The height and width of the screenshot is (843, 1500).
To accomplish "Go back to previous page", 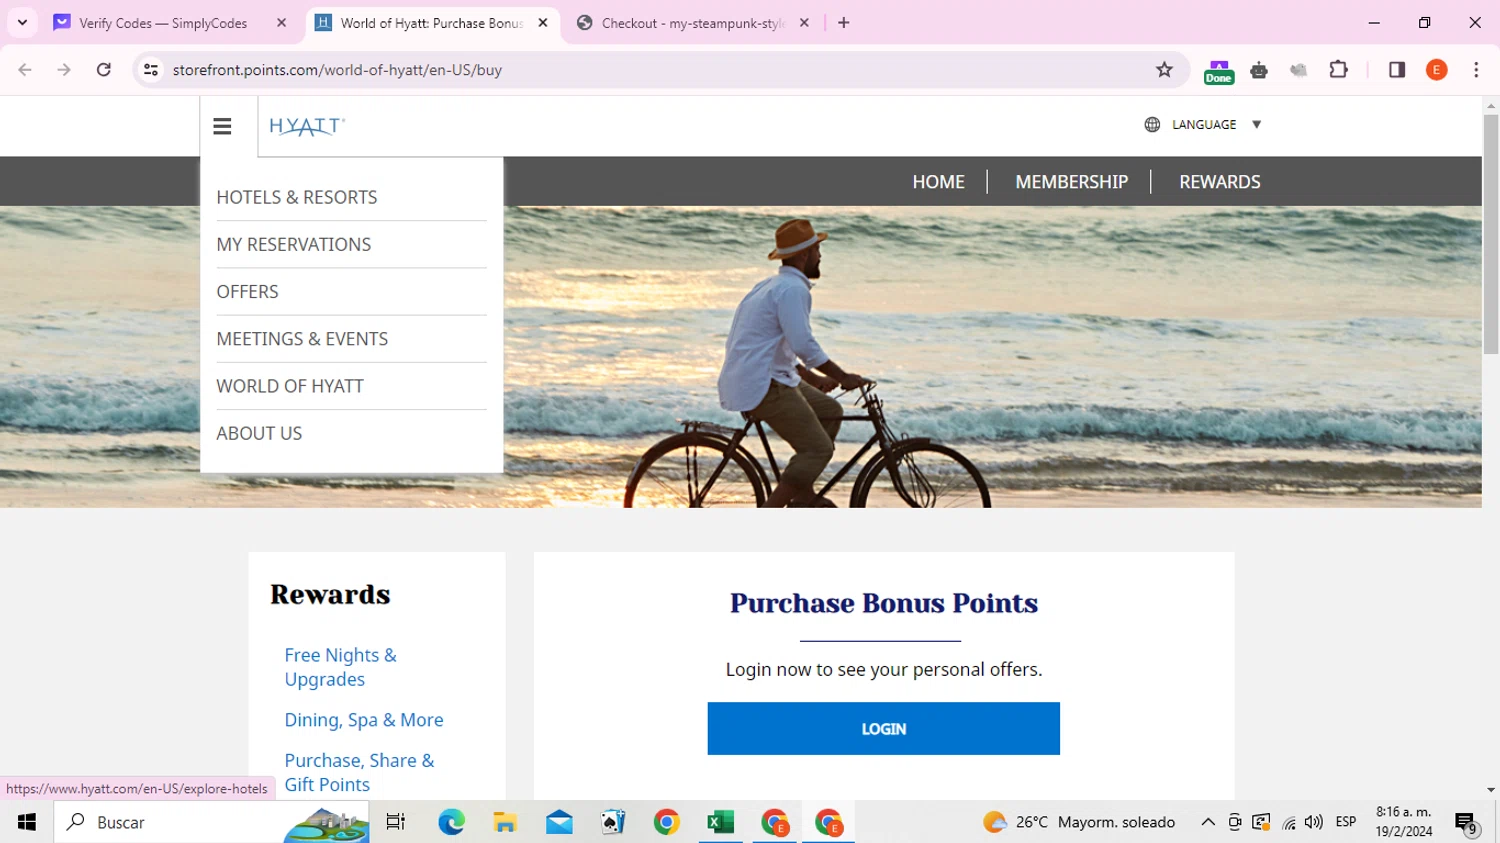I will point(25,70).
